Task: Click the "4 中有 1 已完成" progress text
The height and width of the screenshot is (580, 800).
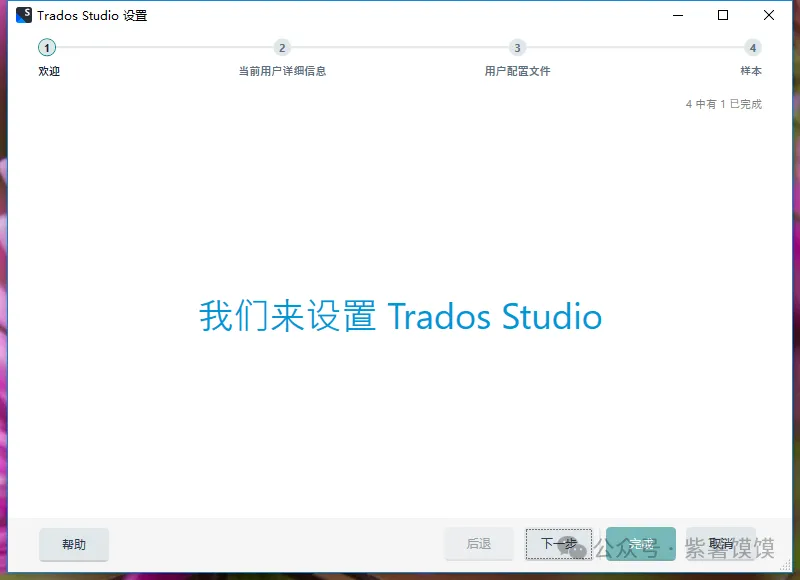Action: [723, 104]
